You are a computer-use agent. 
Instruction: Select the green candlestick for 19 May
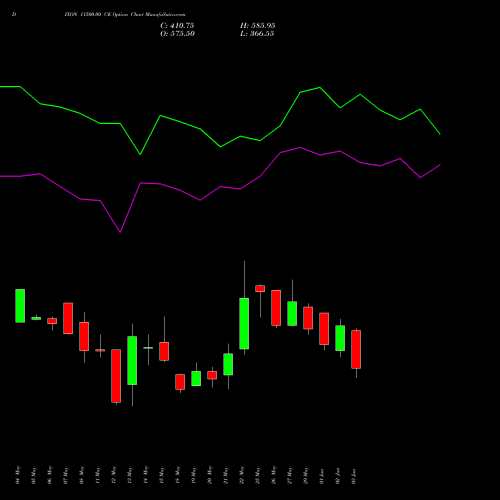click(x=196, y=378)
